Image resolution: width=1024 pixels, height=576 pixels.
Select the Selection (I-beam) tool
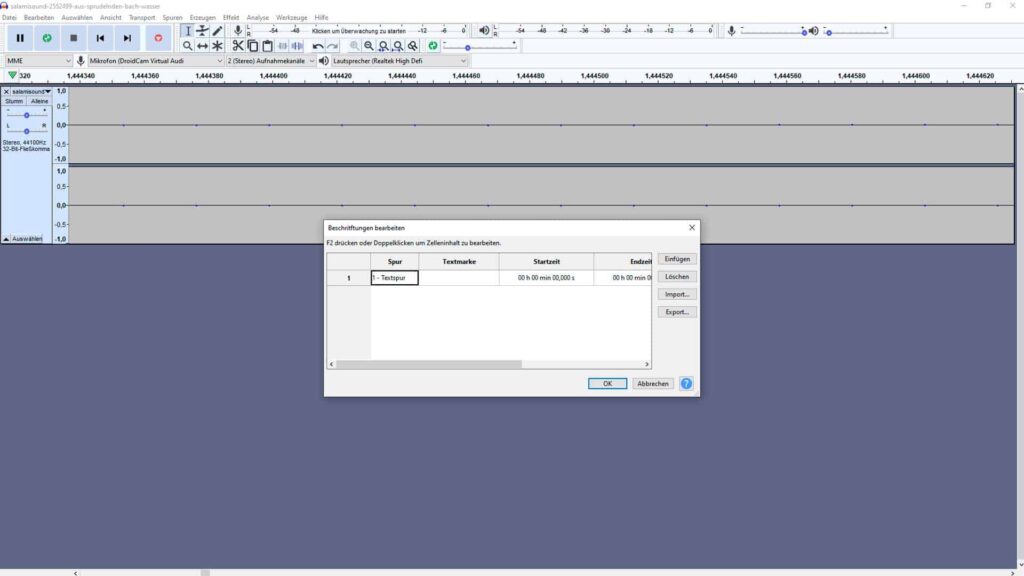[187, 31]
